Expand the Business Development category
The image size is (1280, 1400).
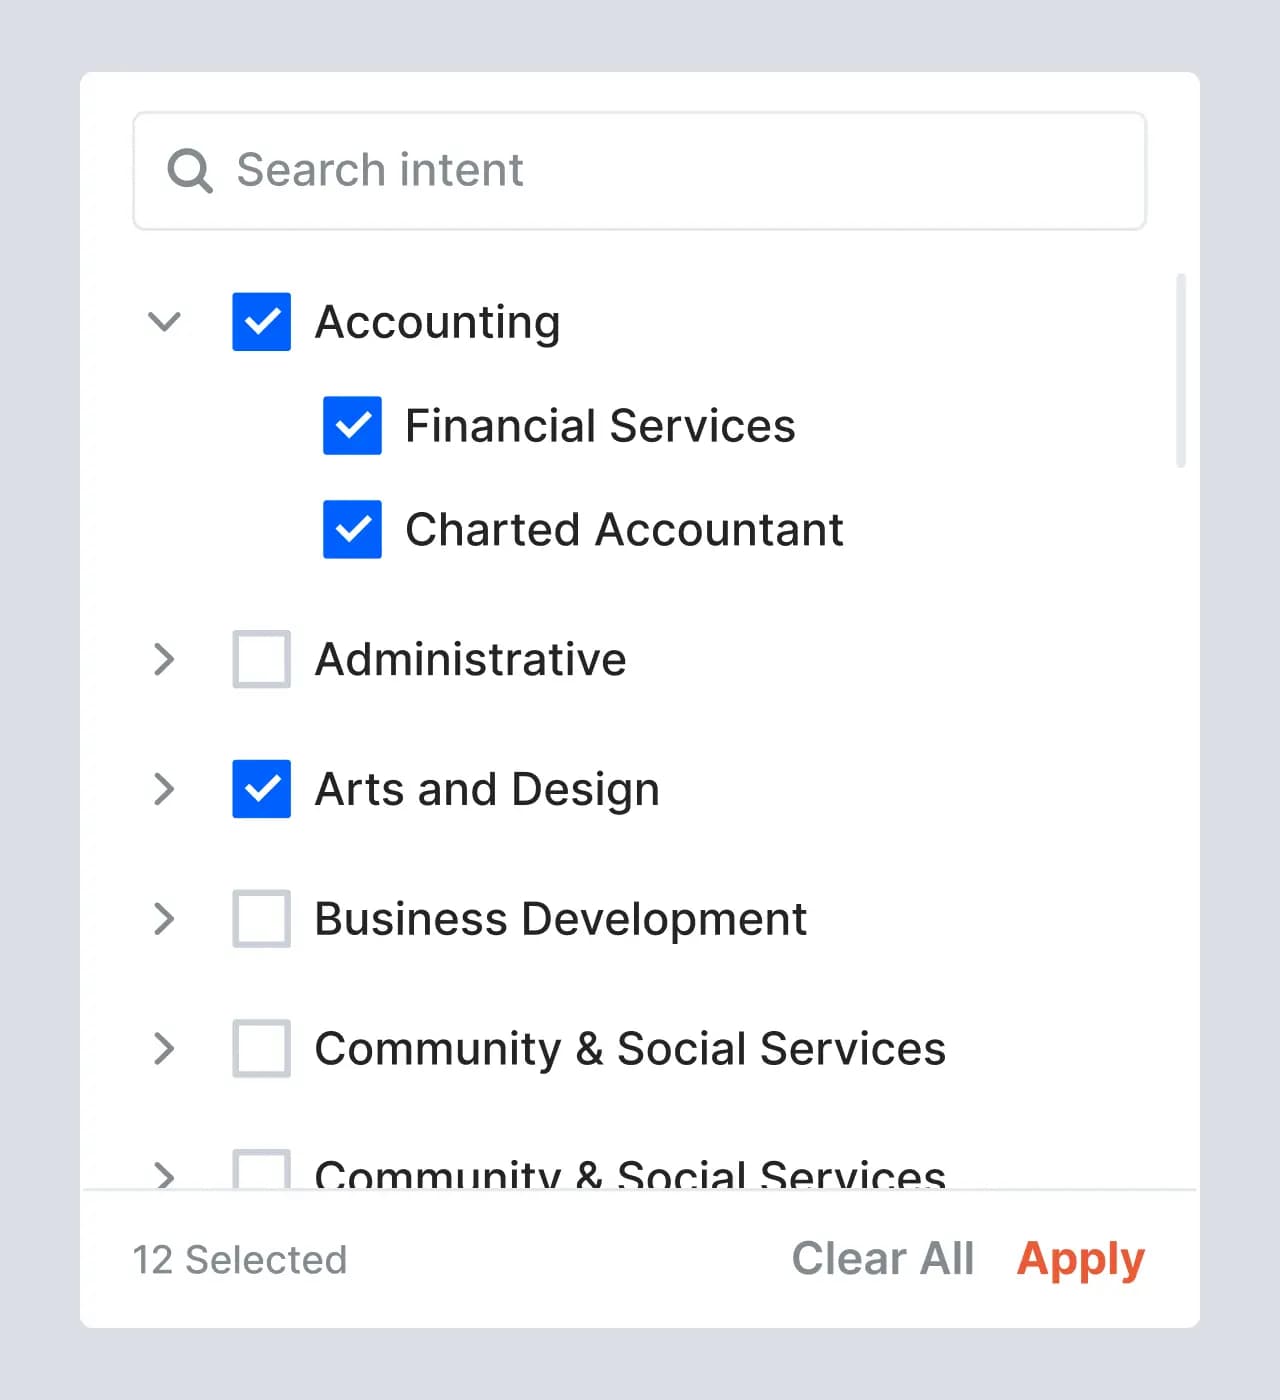(x=164, y=918)
